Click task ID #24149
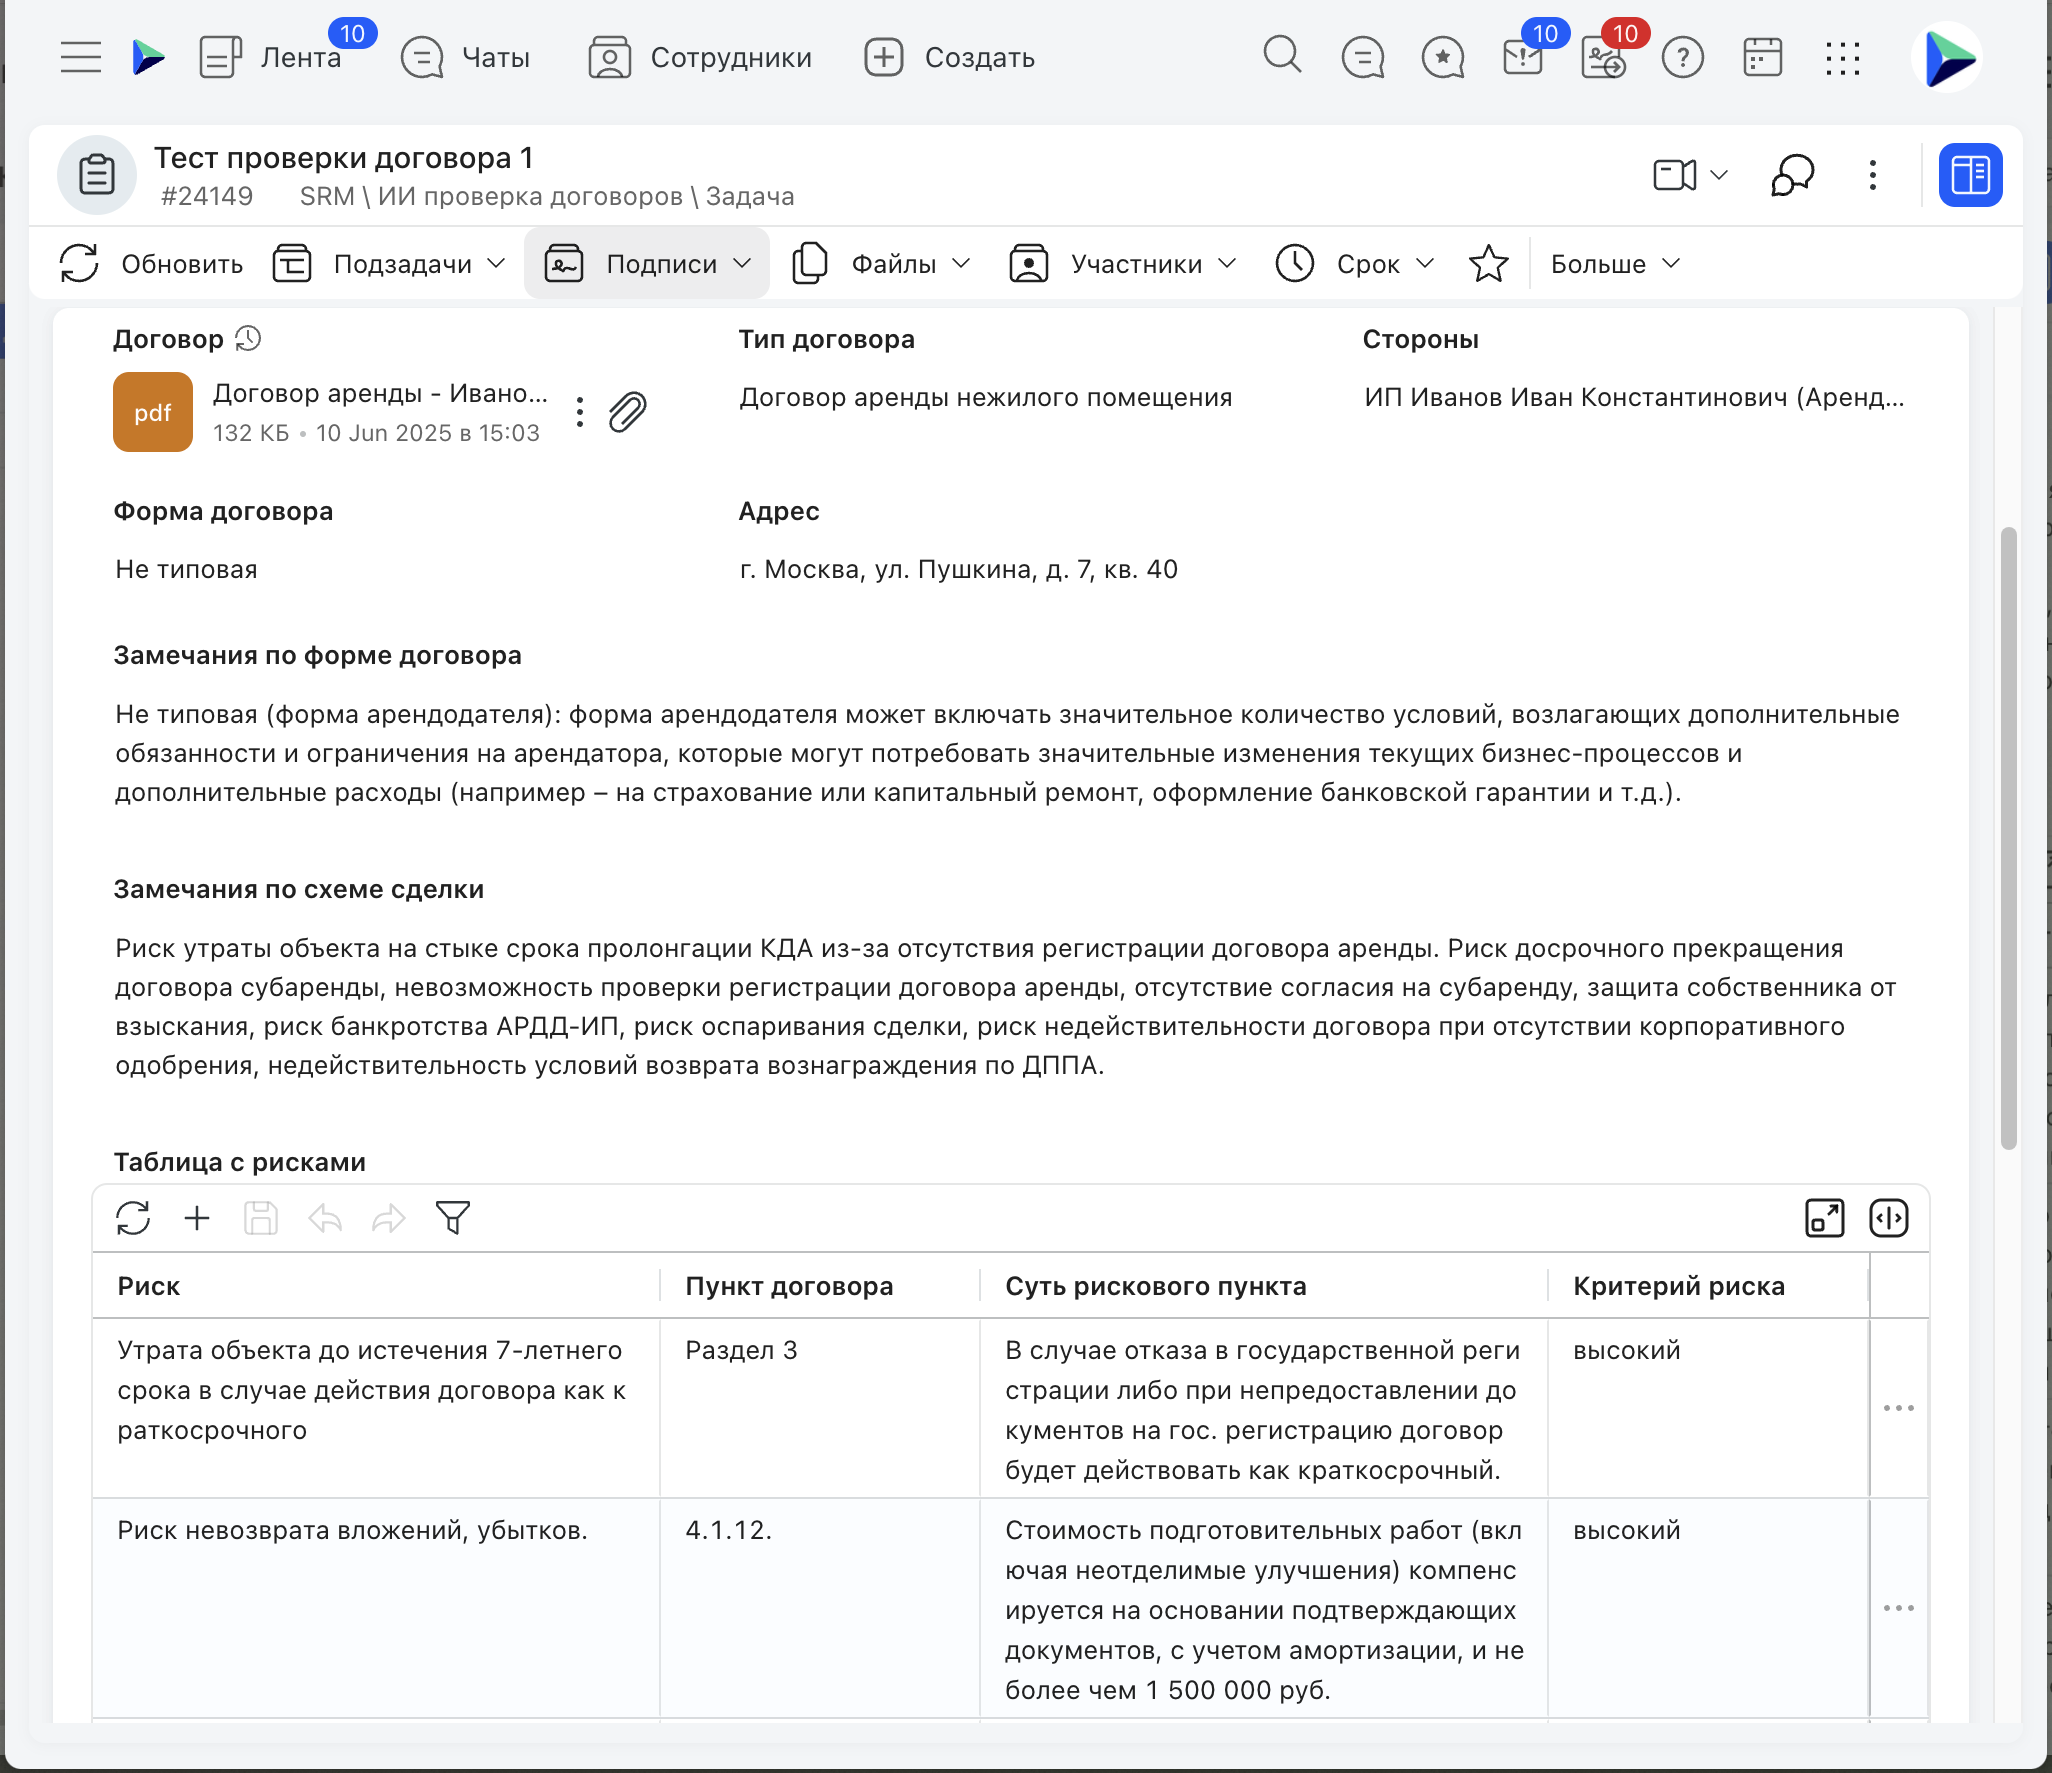2052x1773 pixels. 207,196
